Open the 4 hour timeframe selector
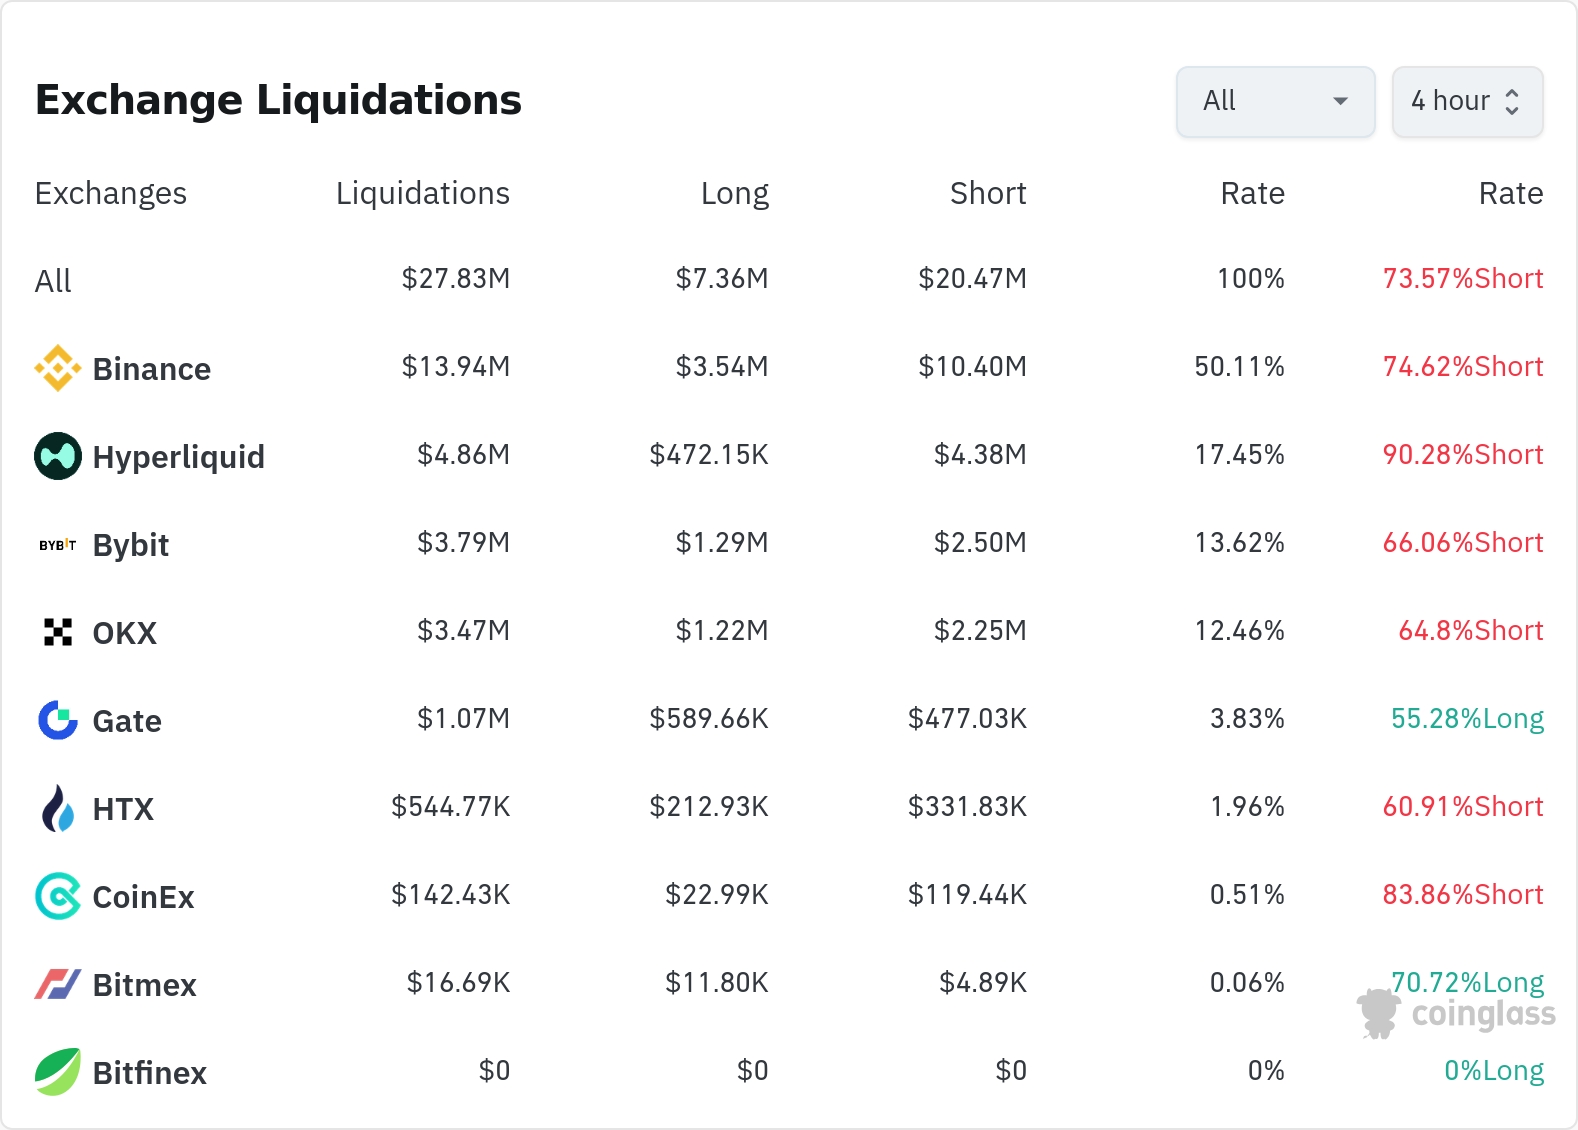Image resolution: width=1578 pixels, height=1130 pixels. click(x=1467, y=101)
